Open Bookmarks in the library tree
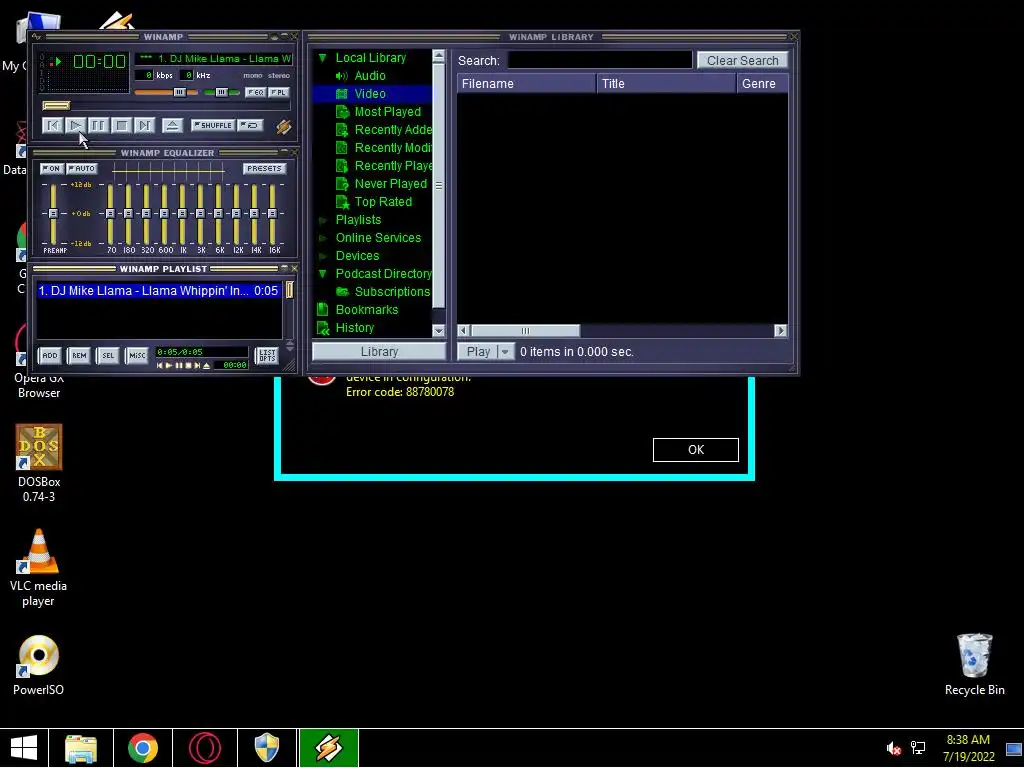Viewport: 1024px width, 768px height. (x=366, y=310)
